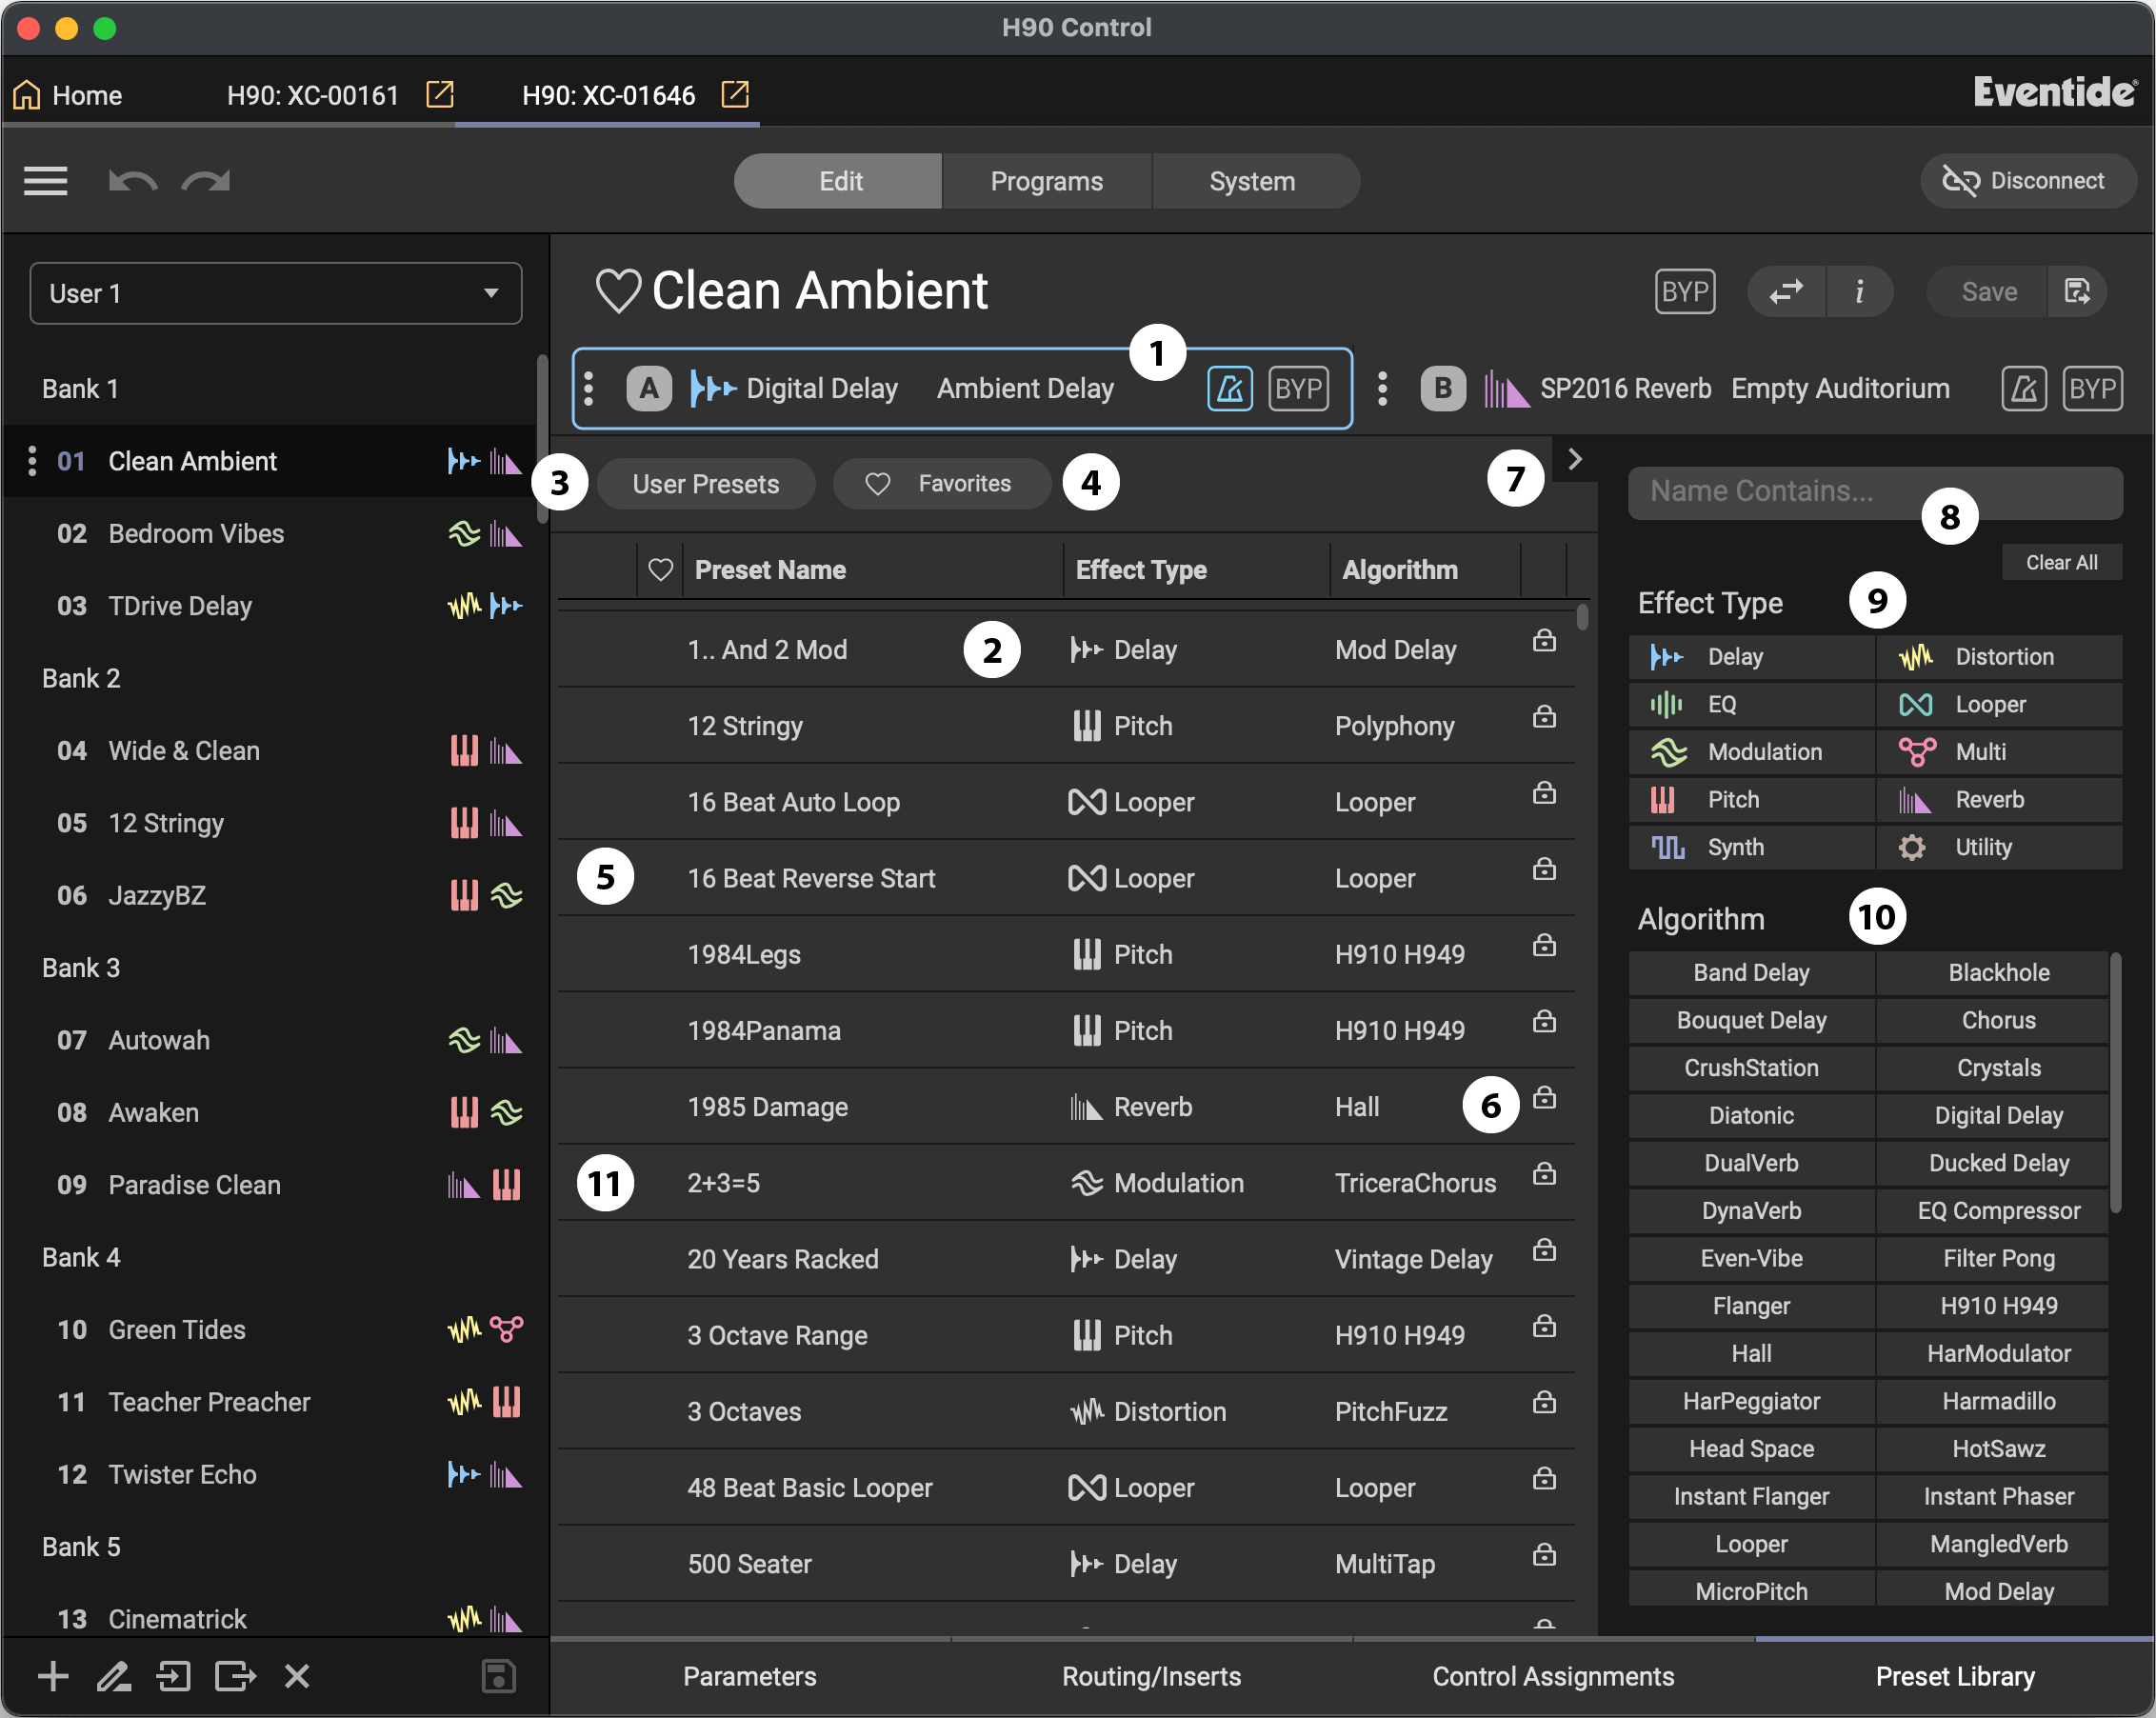This screenshot has width=2156, height=1718.
Task: Collapse the filter panel chevron
Action: click(x=1574, y=459)
